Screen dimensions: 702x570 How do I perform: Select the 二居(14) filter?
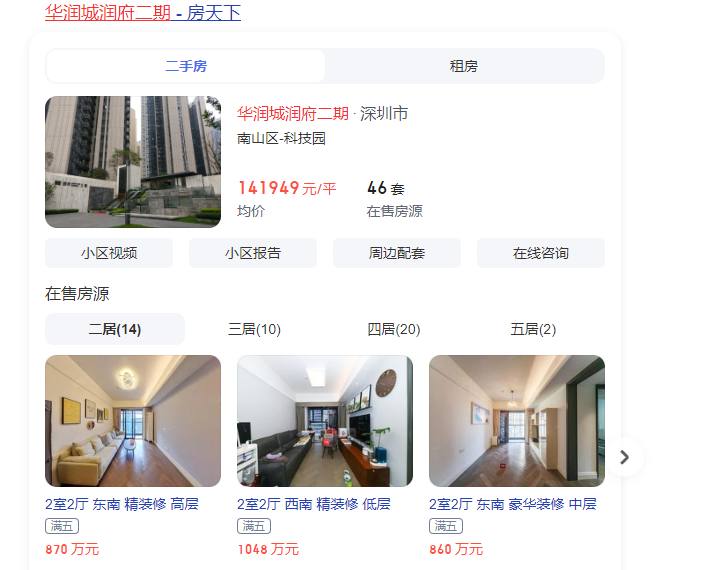tap(115, 329)
